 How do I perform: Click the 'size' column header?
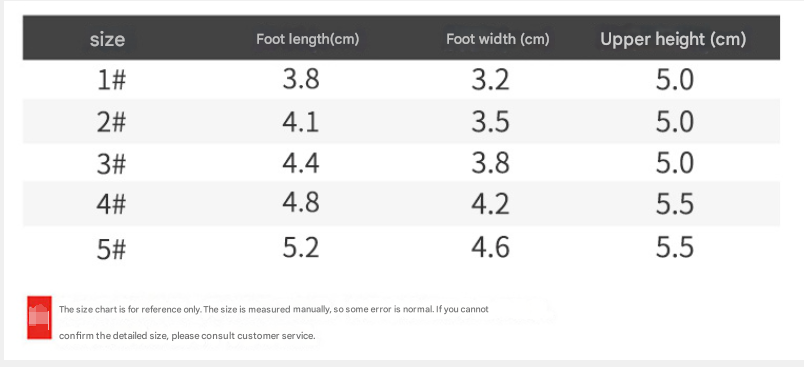click(107, 39)
